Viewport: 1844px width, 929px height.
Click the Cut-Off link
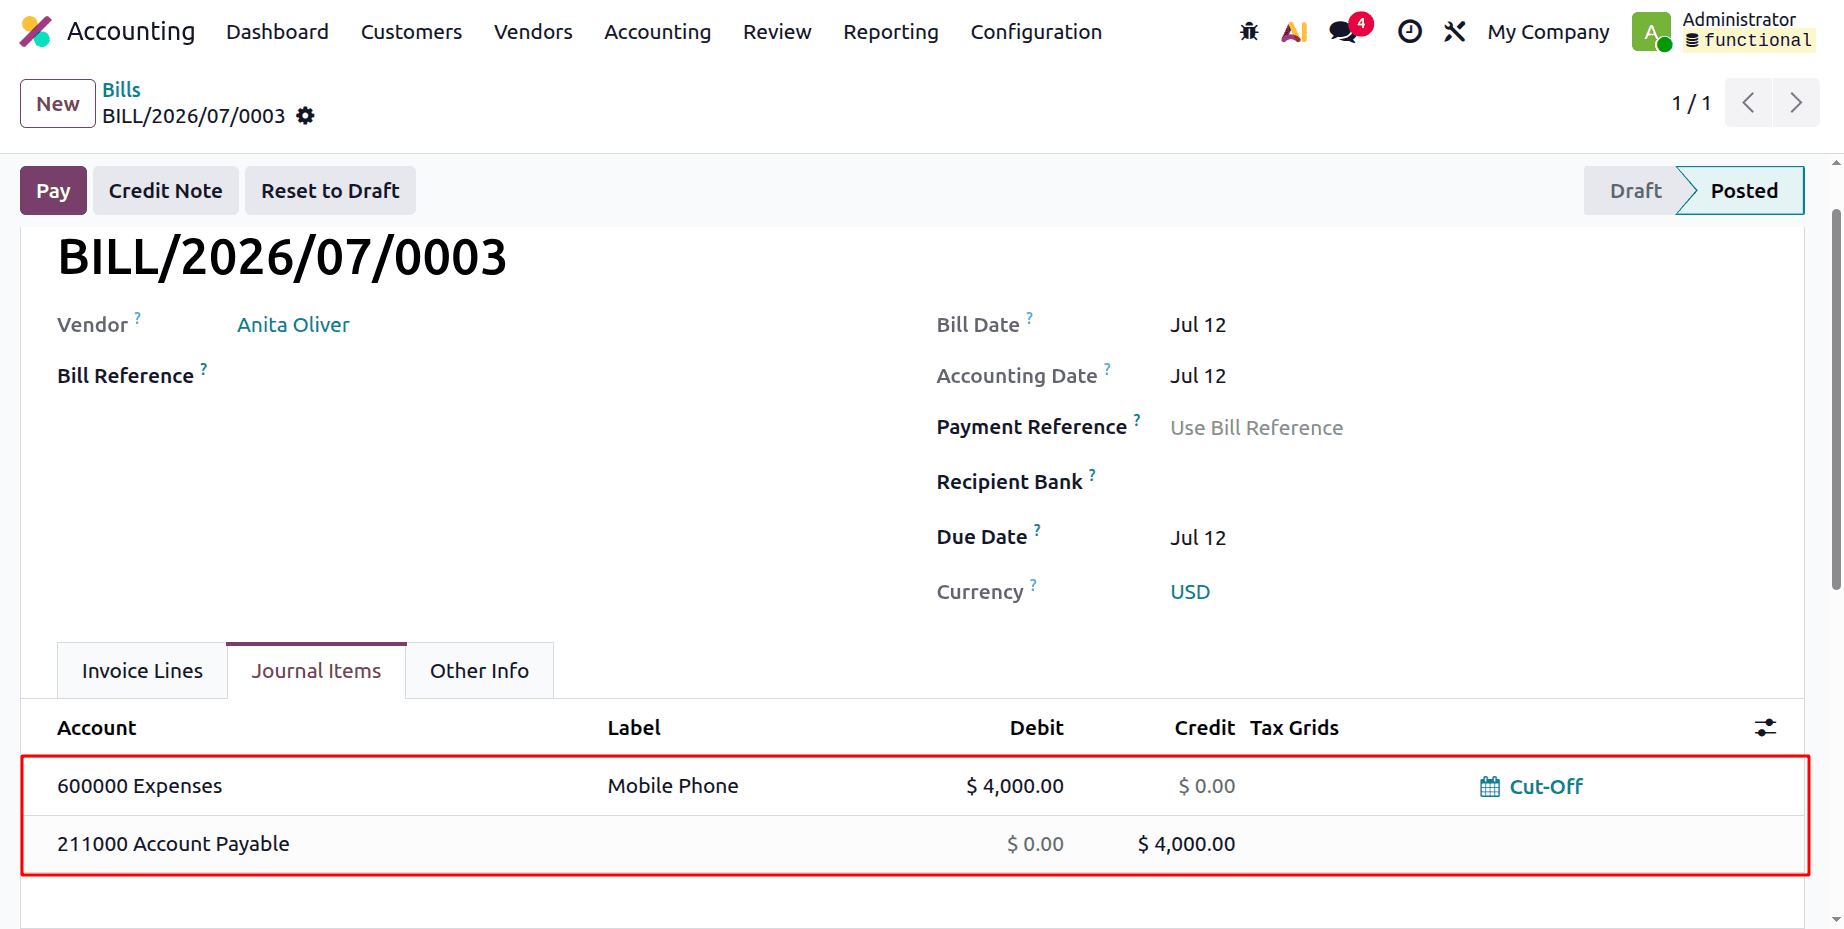pyautogui.click(x=1546, y=787)
